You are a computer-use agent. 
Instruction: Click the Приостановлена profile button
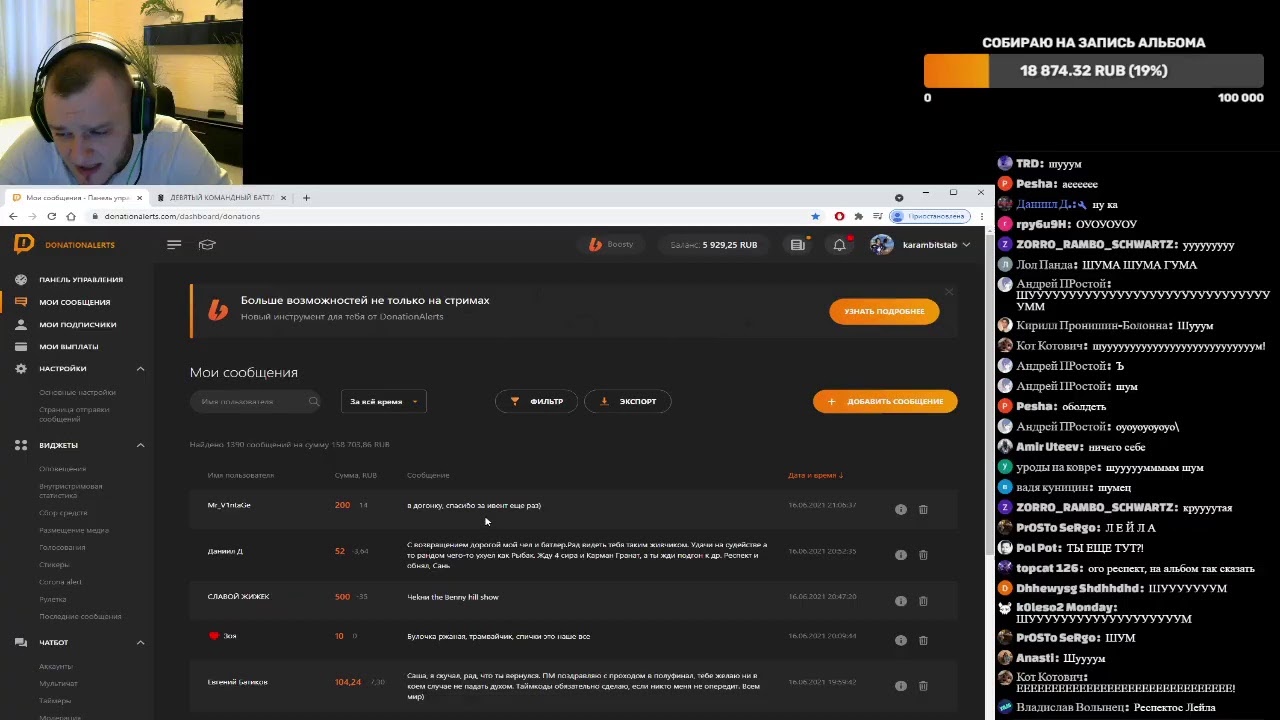[930, 216]
